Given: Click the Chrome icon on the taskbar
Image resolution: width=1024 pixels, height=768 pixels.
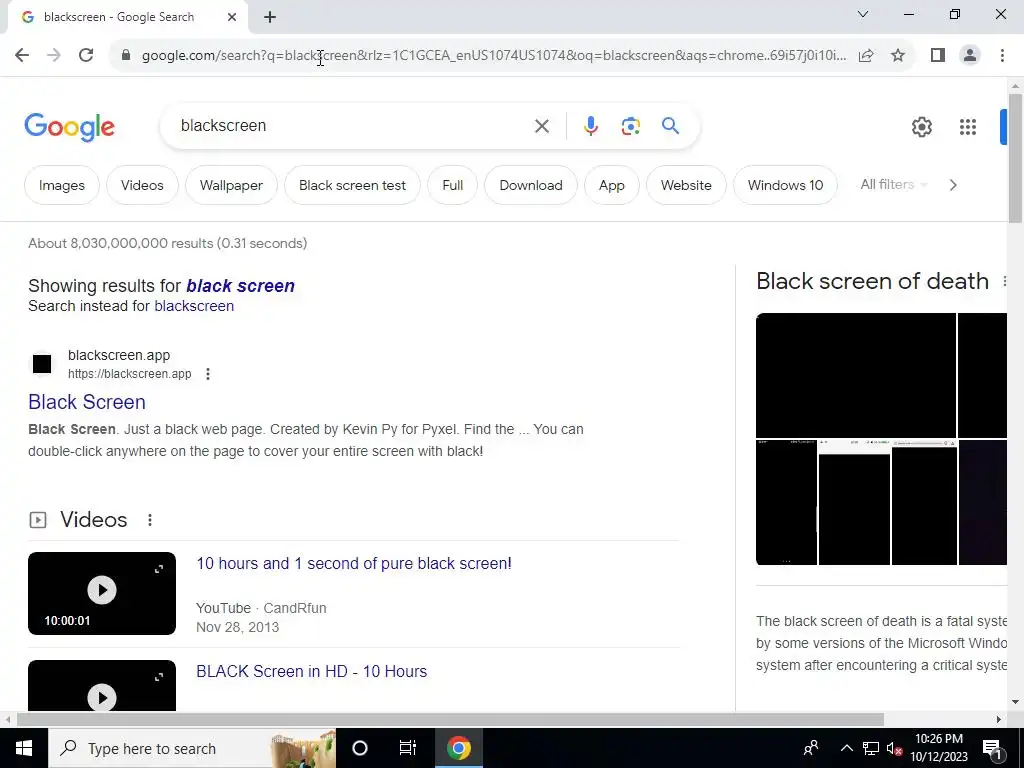Looking at the screenshot, I should pyautogui.click(x=459, y=748).
